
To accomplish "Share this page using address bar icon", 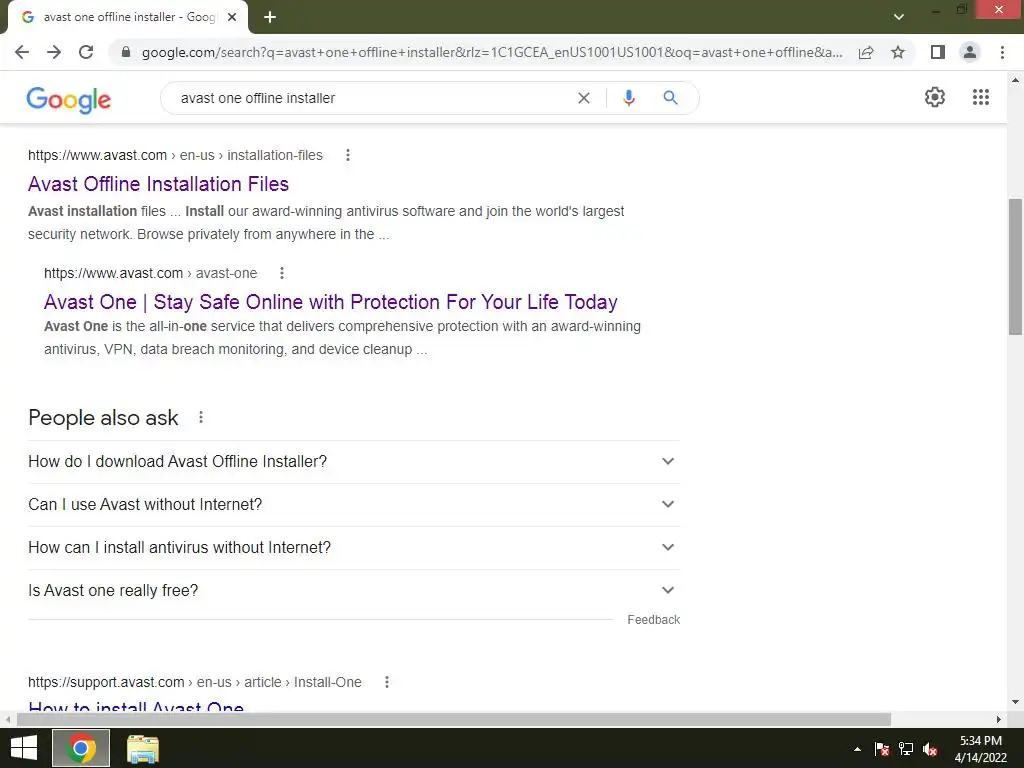I will (x=866, y=52).
